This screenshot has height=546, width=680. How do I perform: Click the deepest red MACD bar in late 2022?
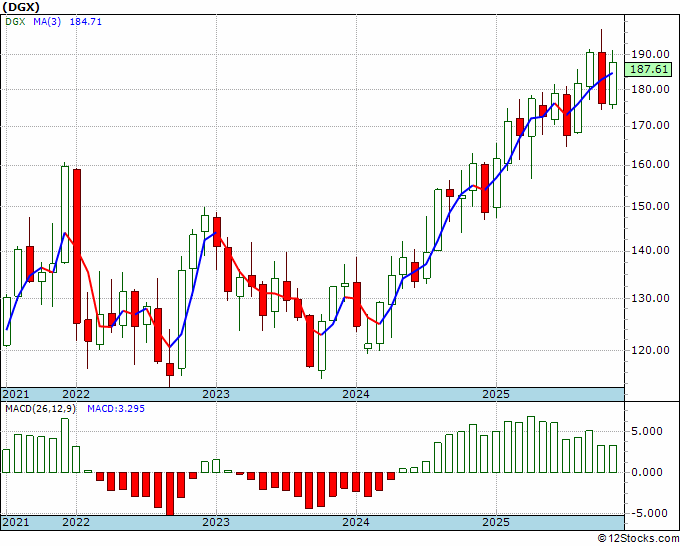[170, 494]
